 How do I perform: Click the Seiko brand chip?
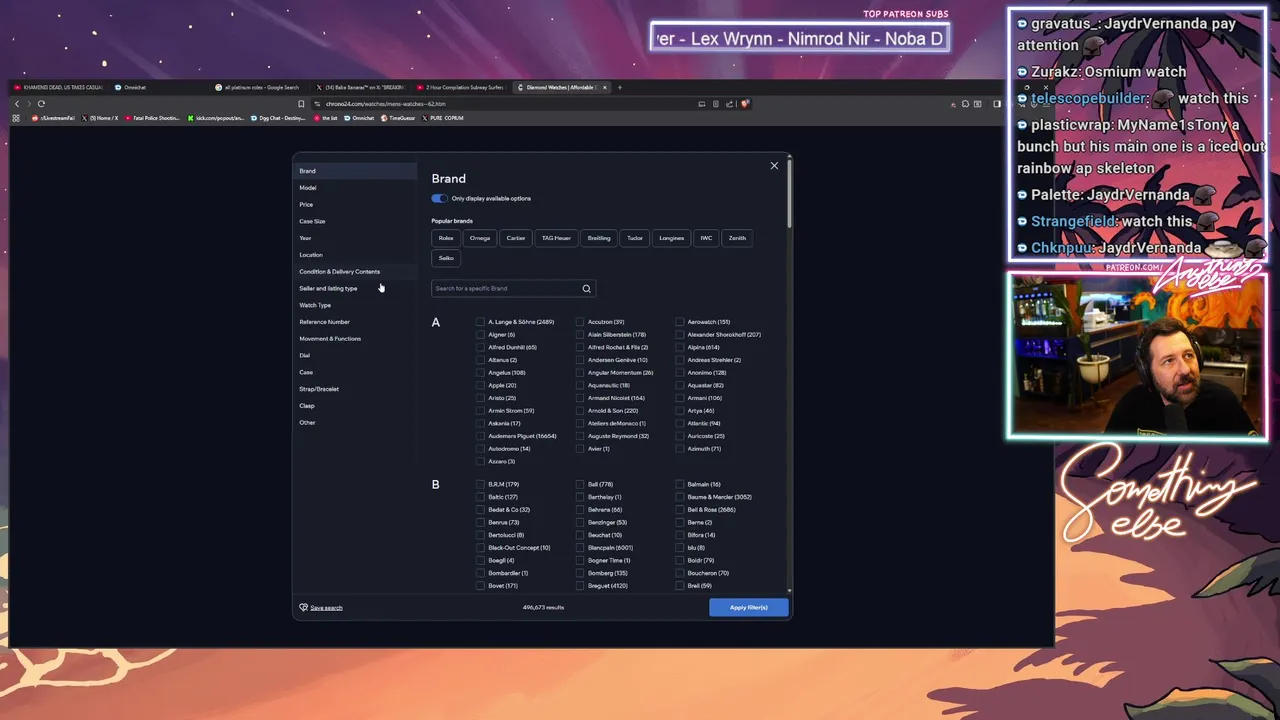(x=446, y=258)
